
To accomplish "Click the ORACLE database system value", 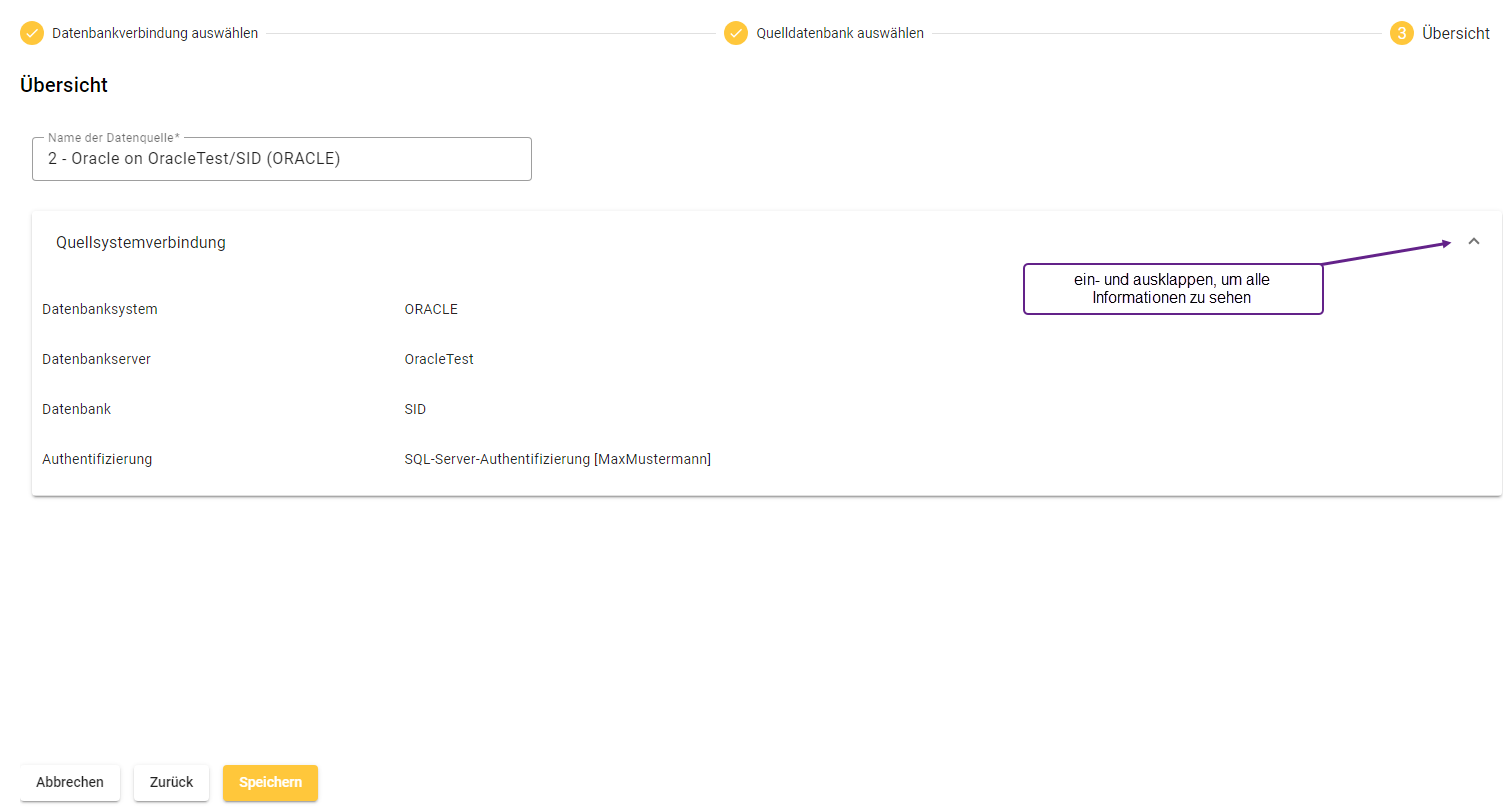I will pos(431,309).
